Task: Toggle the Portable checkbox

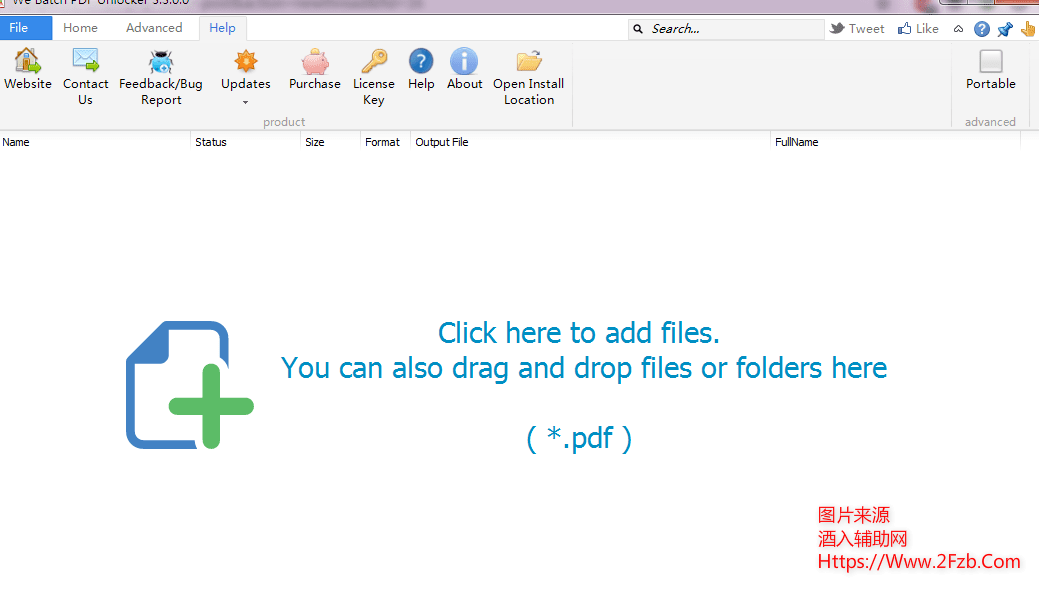Action: pos(990,62)
